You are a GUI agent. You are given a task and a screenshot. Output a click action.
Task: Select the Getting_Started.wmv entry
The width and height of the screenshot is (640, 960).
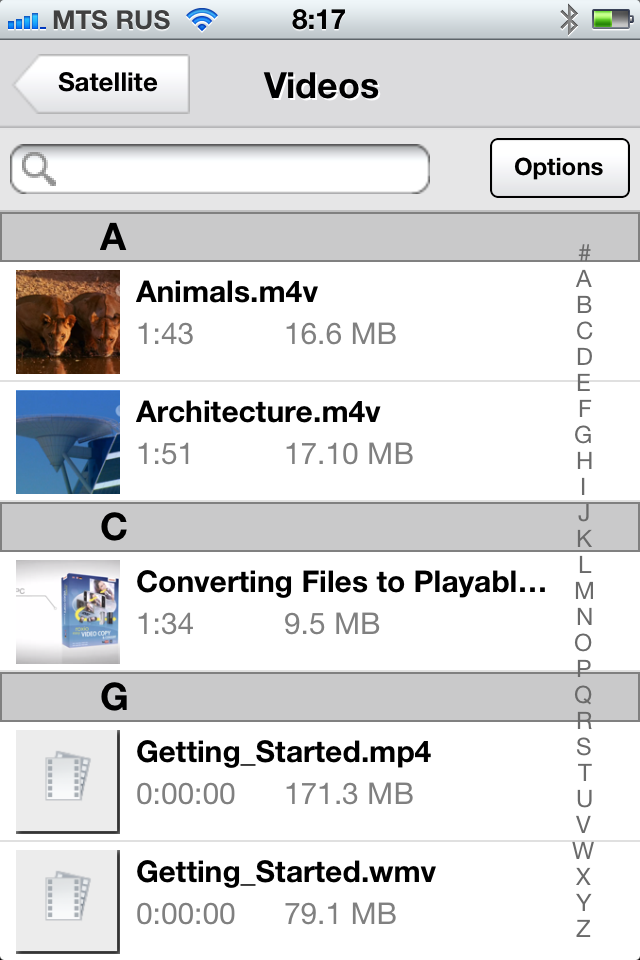(x=286, y=872)
